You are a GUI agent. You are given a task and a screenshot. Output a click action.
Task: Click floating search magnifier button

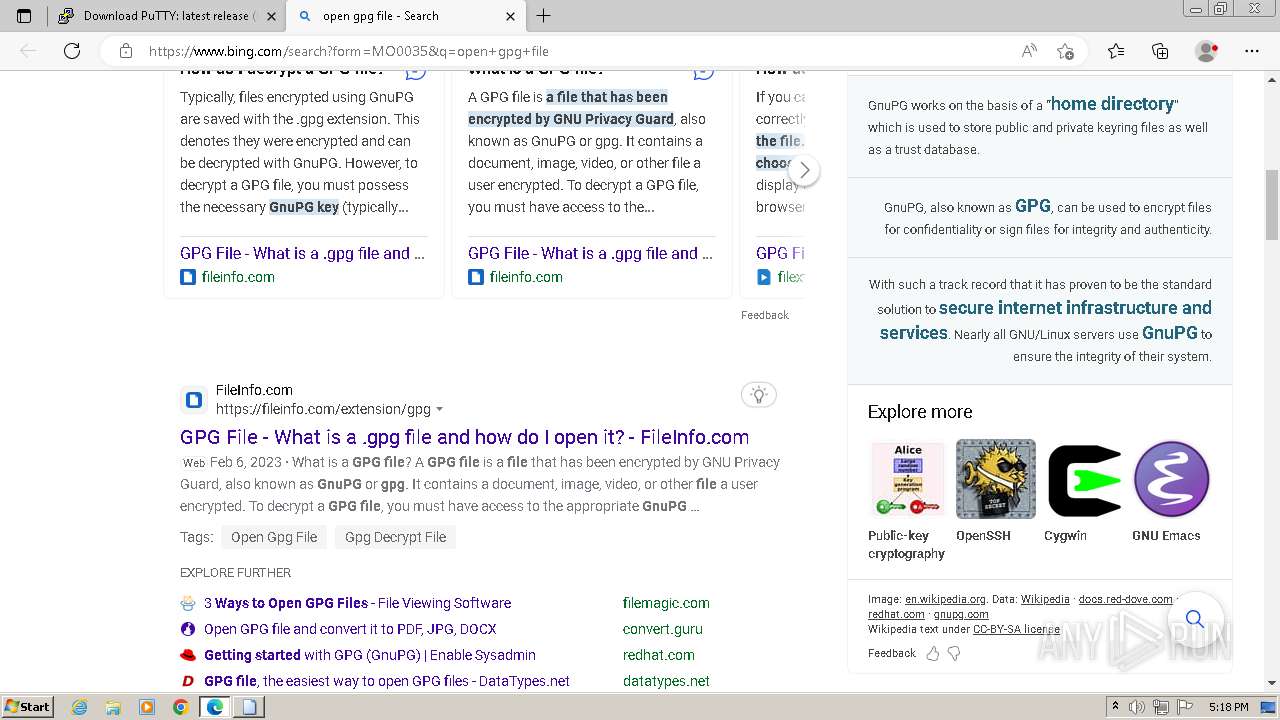pos(1194,618)
